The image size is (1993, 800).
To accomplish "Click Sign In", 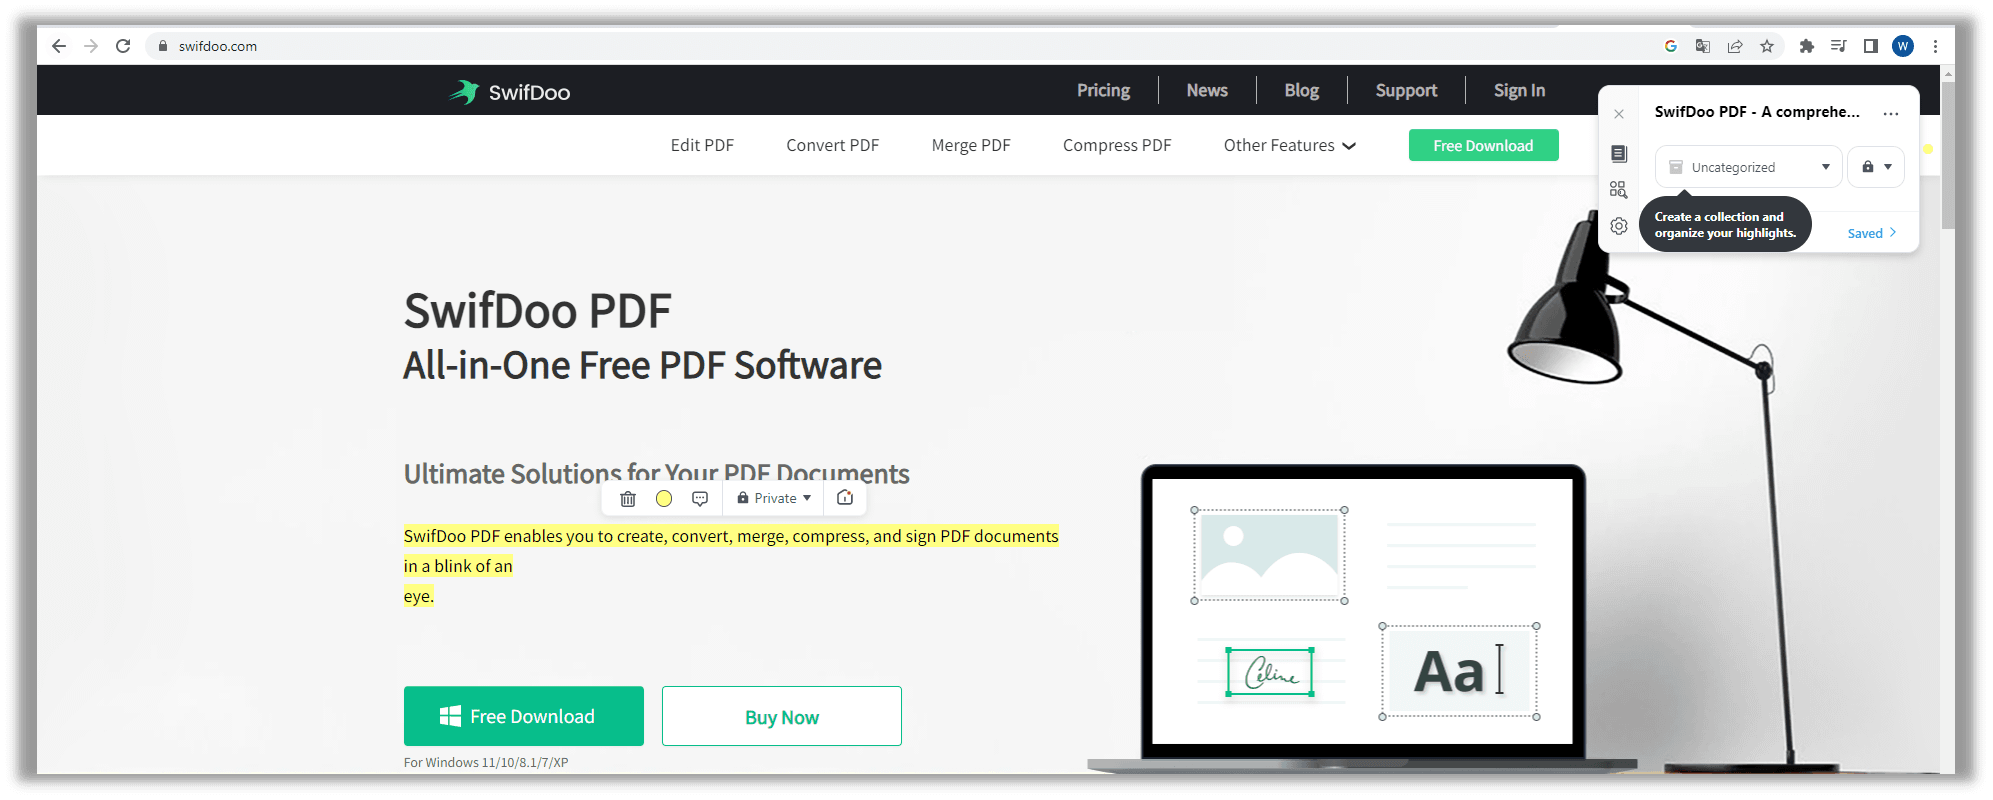I will [1519, 90].
